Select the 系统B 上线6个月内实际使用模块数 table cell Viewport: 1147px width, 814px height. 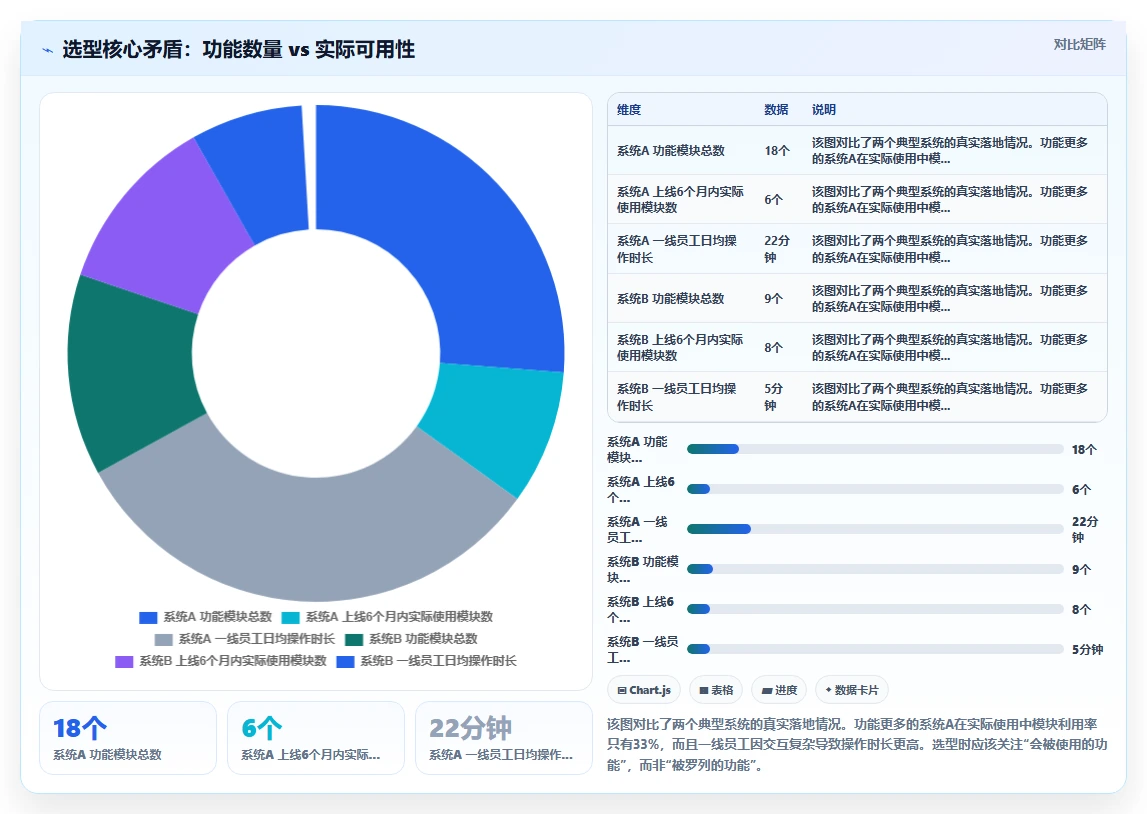pyautogui.click(x=680, y=347)
